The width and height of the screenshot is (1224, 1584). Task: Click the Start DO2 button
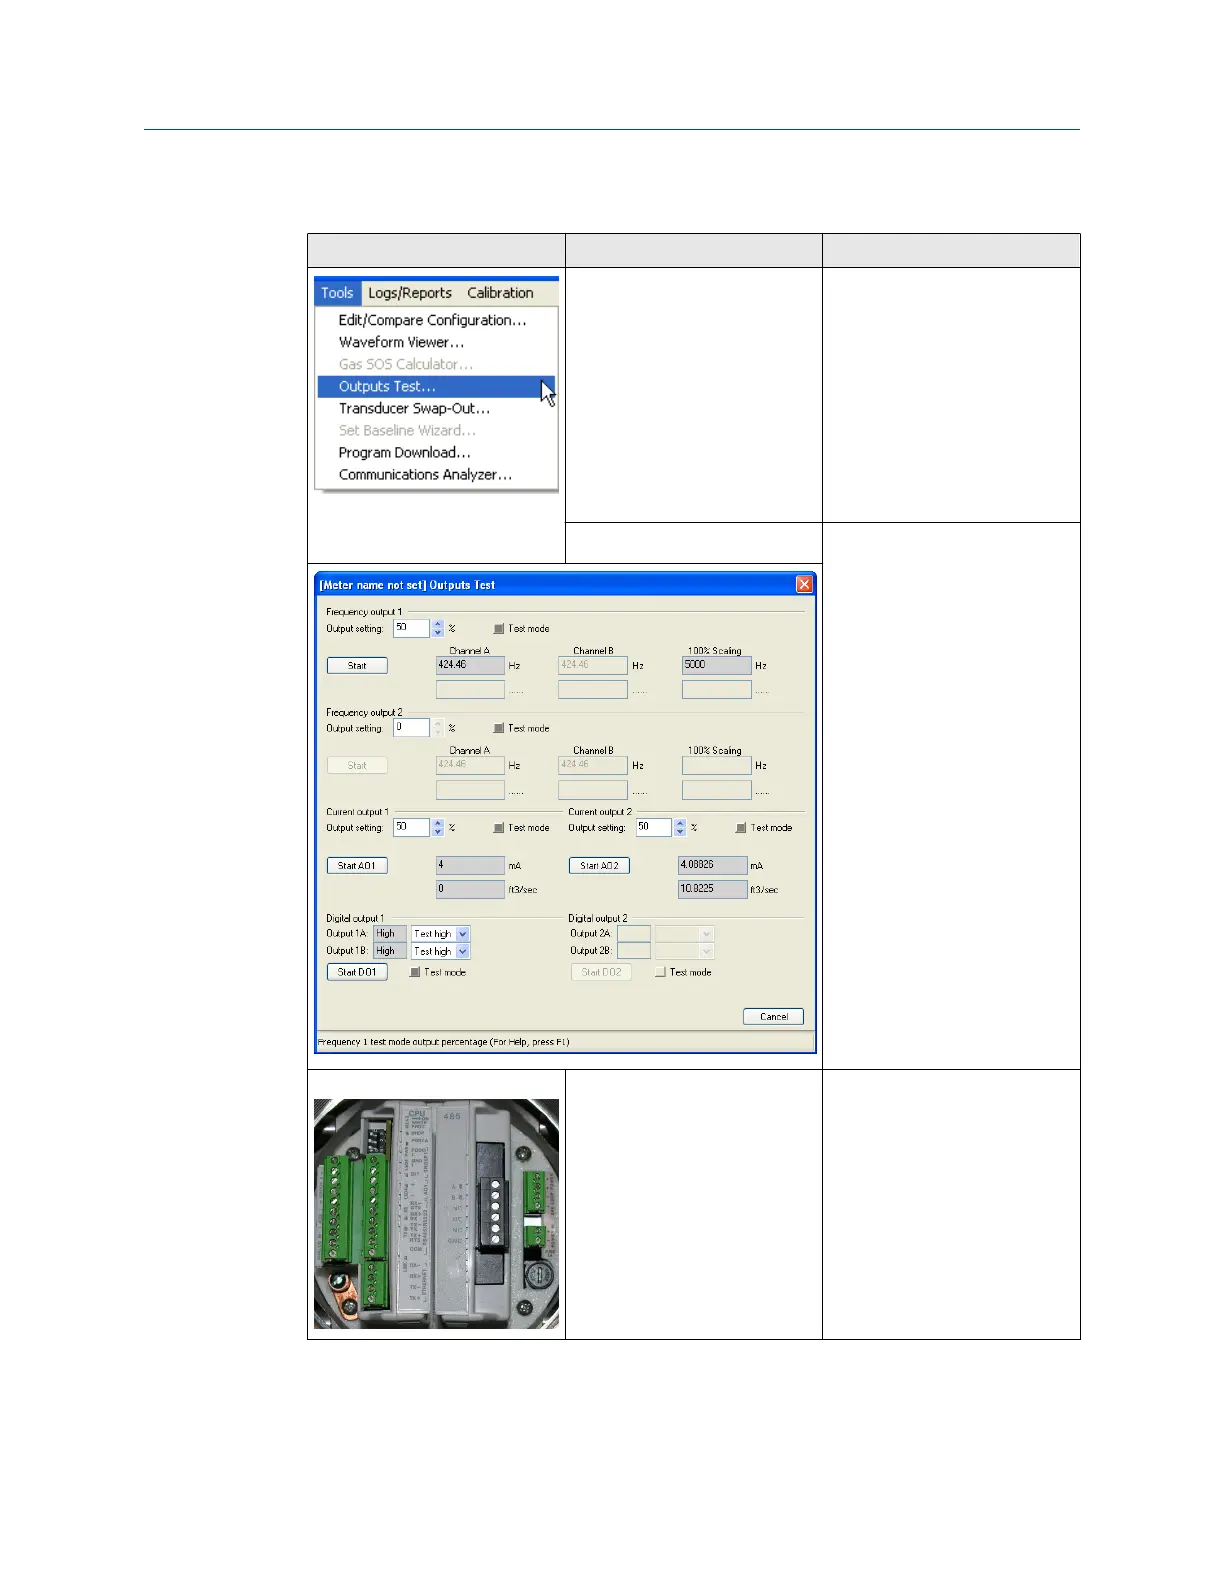click(x=601, y=972)
